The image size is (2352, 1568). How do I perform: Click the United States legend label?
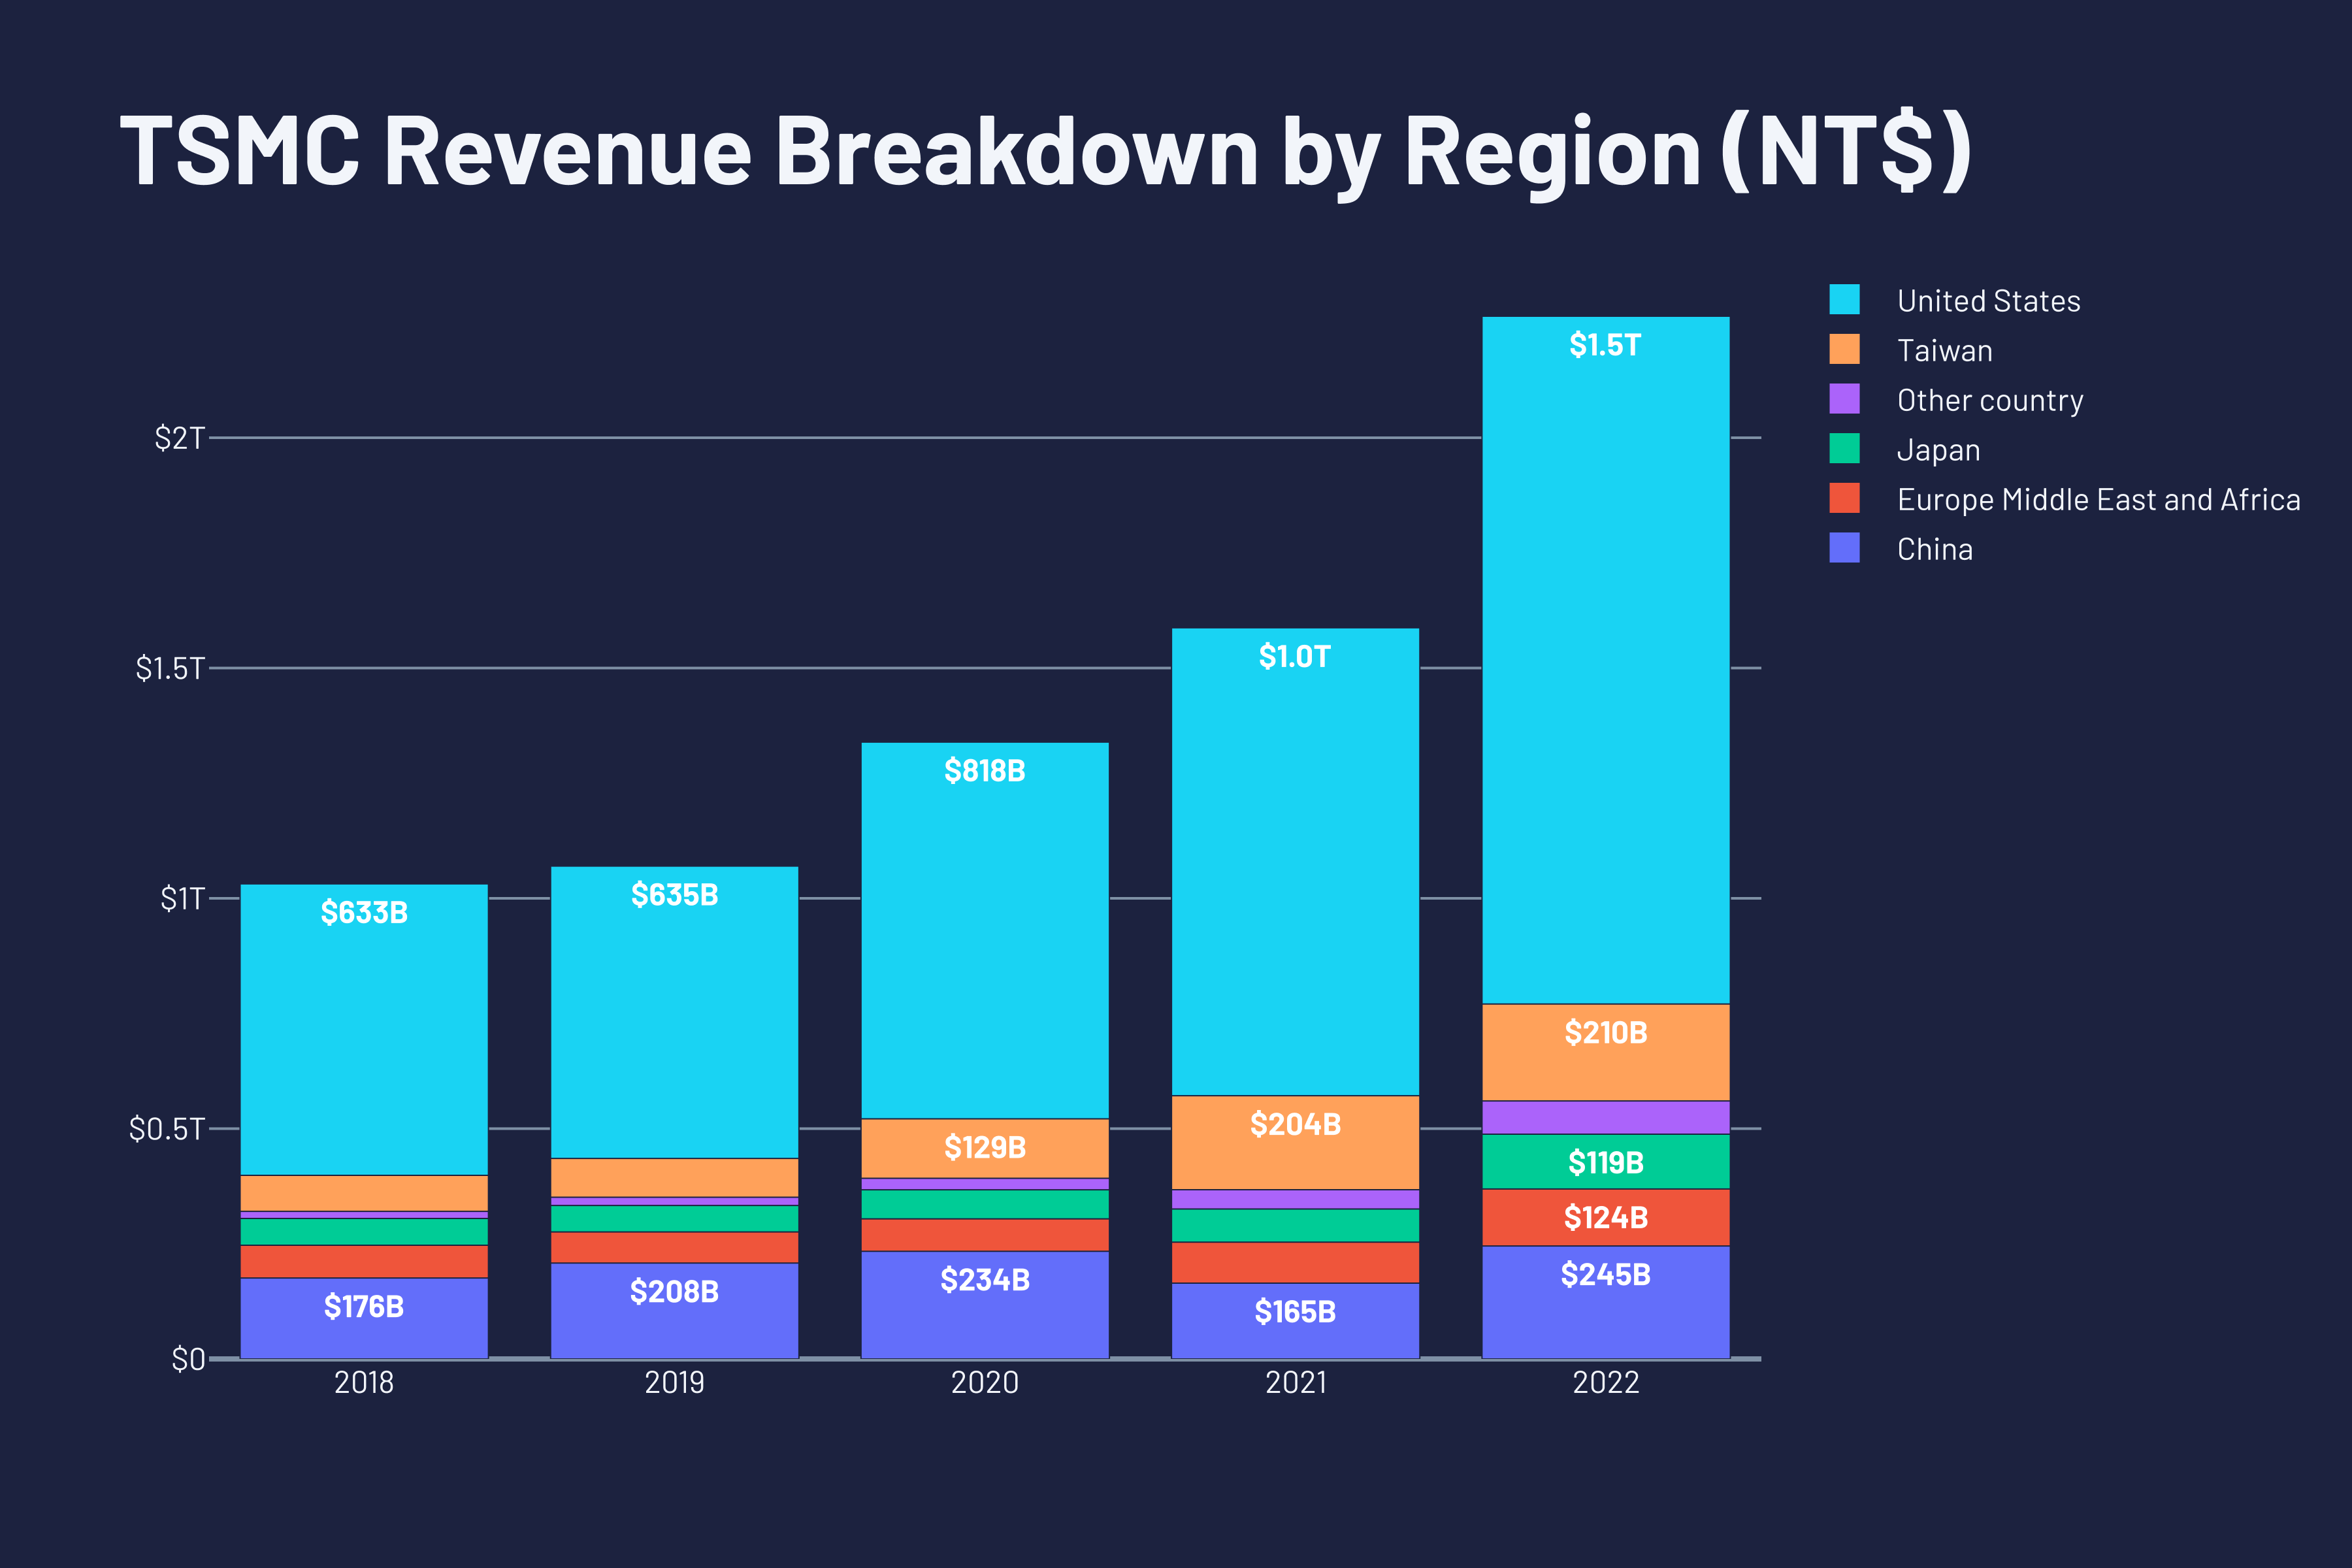coord(1988,301)
